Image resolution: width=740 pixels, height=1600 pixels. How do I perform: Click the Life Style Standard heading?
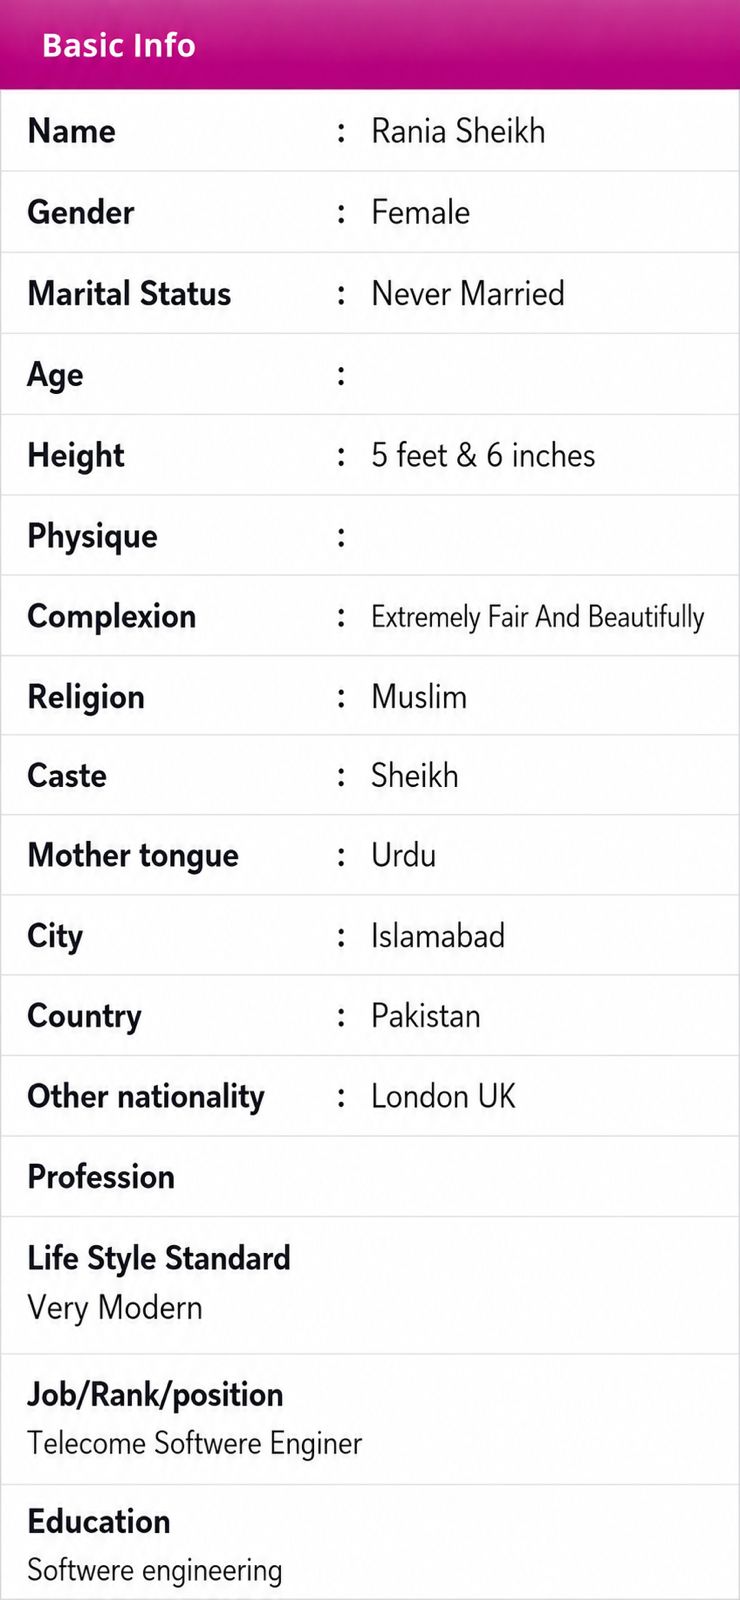pos(159,1258)
